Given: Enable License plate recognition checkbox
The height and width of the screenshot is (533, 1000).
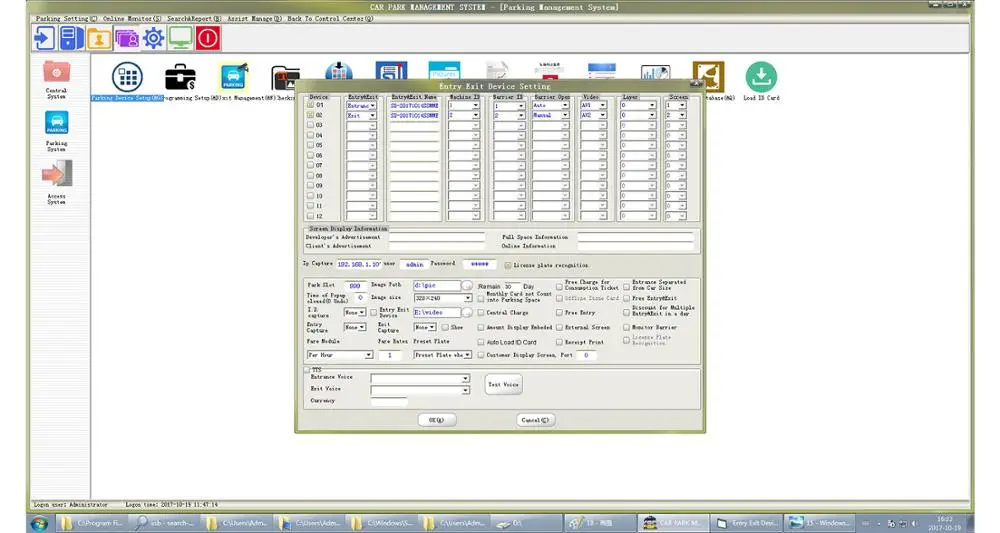Looking at the screenshot, I should [x=508, y=265].
